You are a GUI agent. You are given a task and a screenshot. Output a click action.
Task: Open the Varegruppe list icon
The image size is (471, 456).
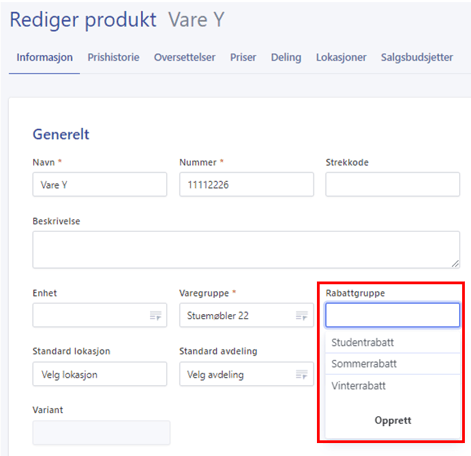coord(302,315)
